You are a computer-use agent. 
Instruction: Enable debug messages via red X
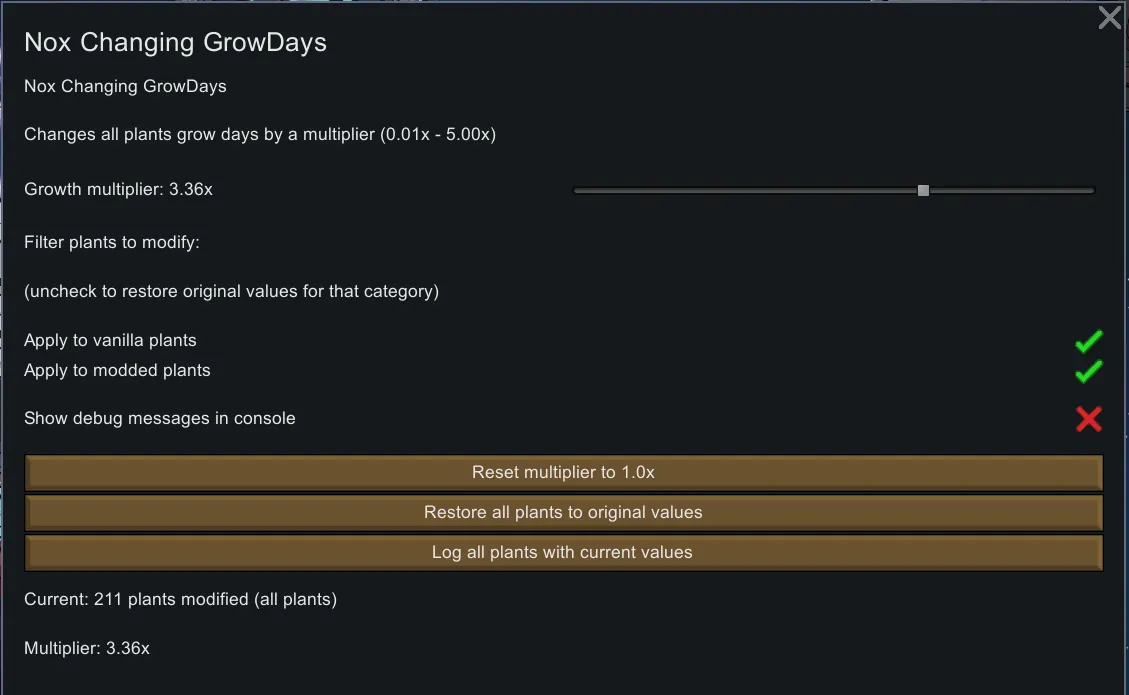click(1088, 419)
